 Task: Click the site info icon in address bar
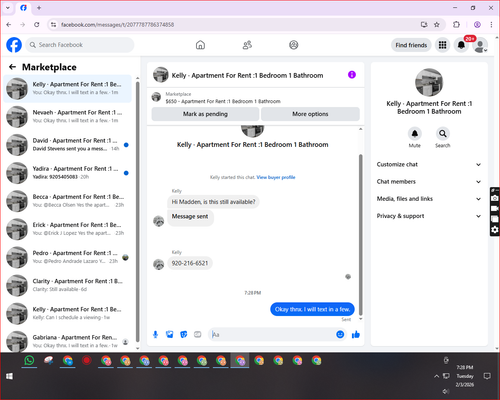click(x=53, y=25)
